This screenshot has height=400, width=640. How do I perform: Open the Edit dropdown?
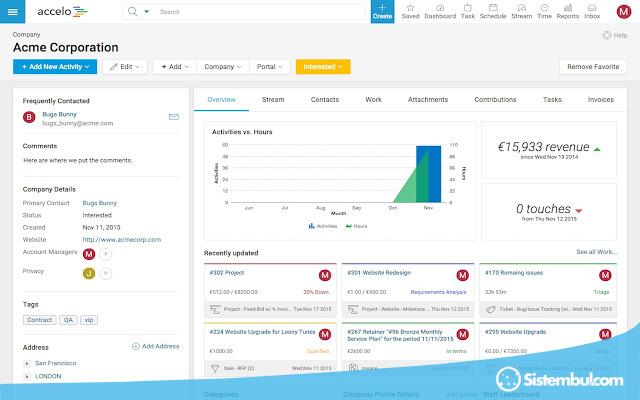coord(125,67)
